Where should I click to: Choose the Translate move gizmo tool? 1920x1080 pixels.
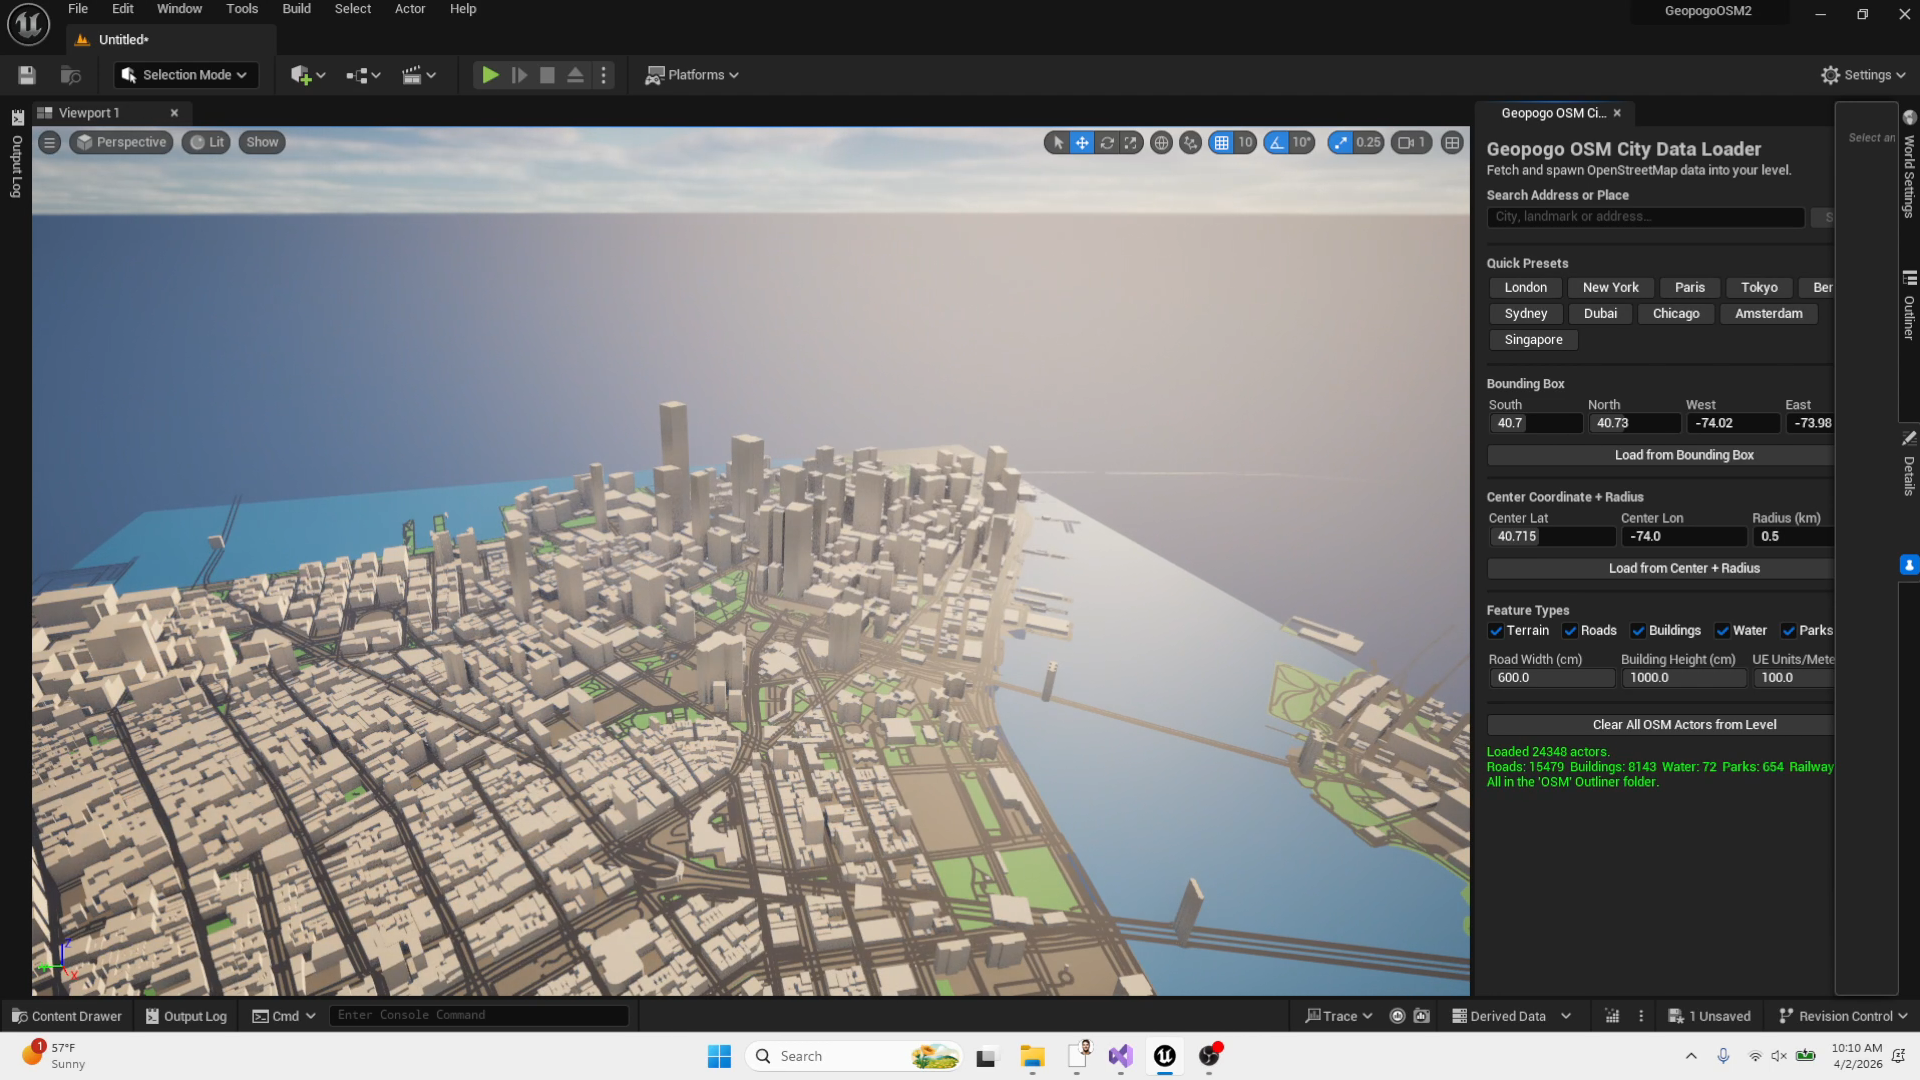[1082, 143]
